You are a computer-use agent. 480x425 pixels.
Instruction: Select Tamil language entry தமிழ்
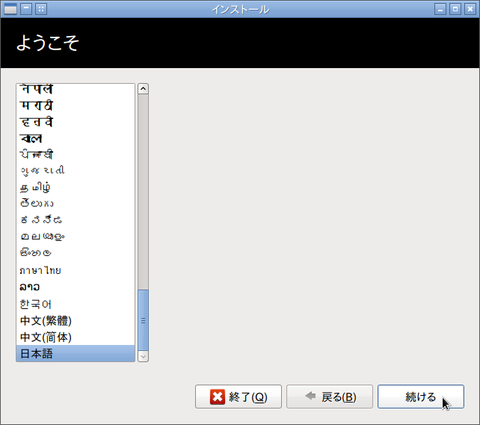(x=76, y=187)
